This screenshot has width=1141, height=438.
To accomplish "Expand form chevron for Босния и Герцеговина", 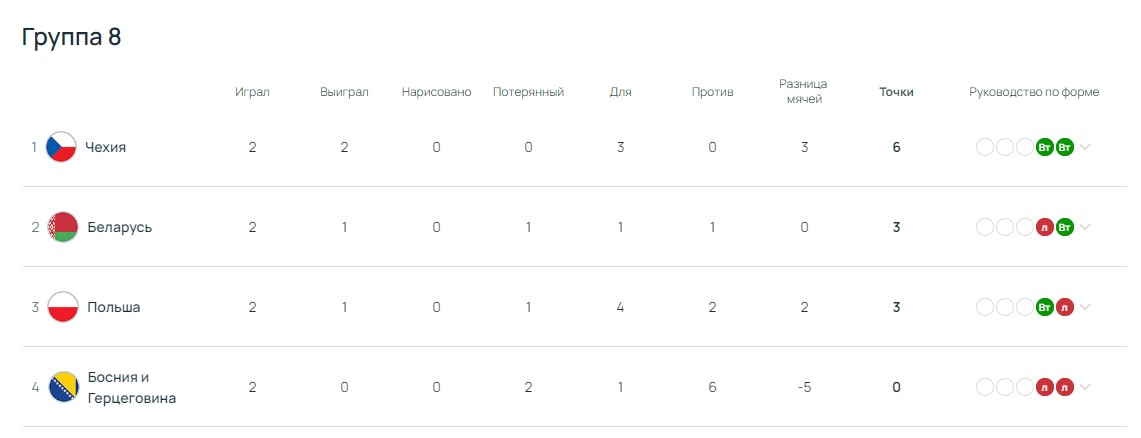I will click(x=1085, y=387).
